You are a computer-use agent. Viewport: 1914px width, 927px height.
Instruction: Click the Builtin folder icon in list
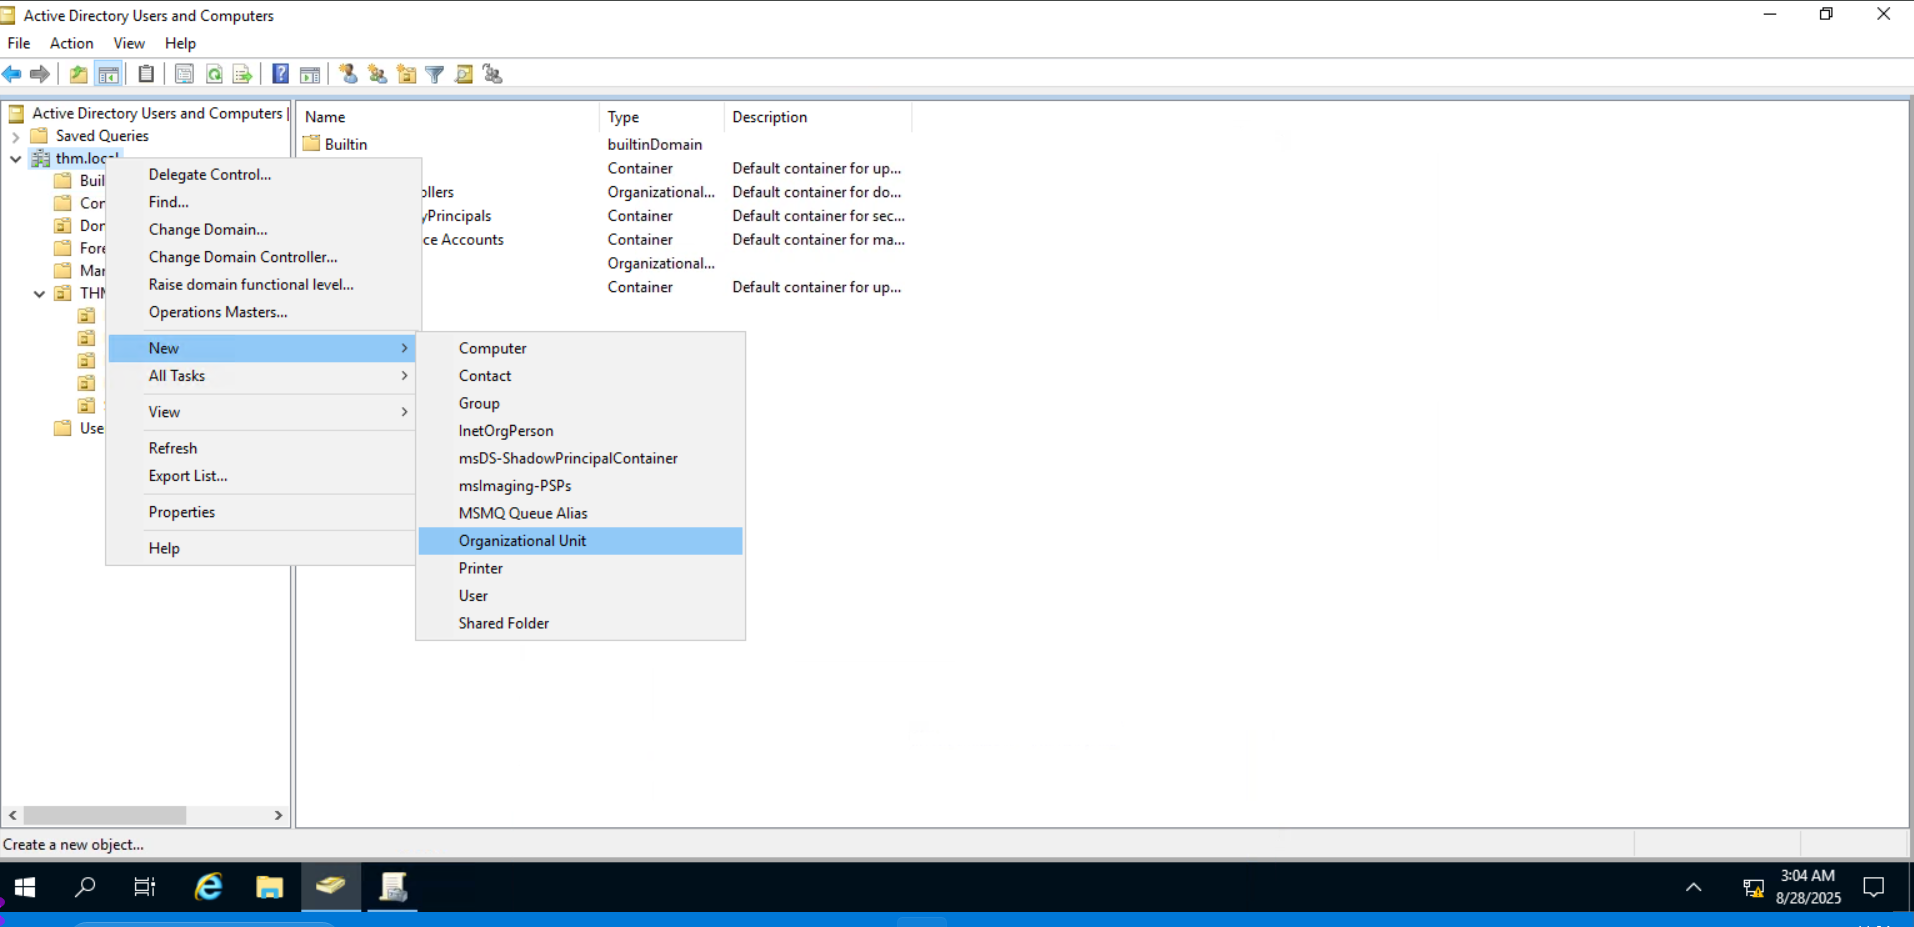pos(312,144)
